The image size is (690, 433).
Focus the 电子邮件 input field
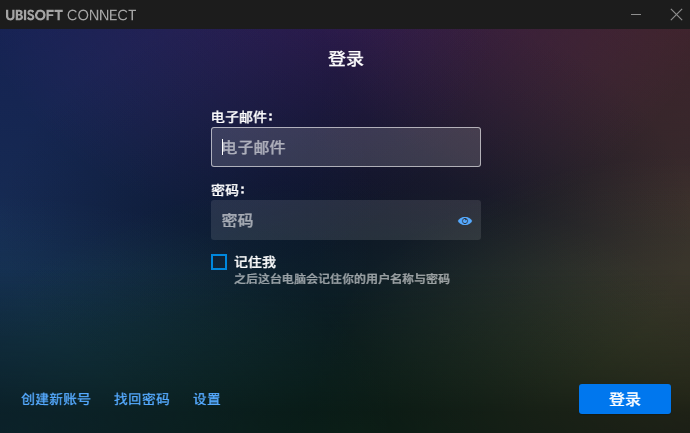tap(345, 147)
